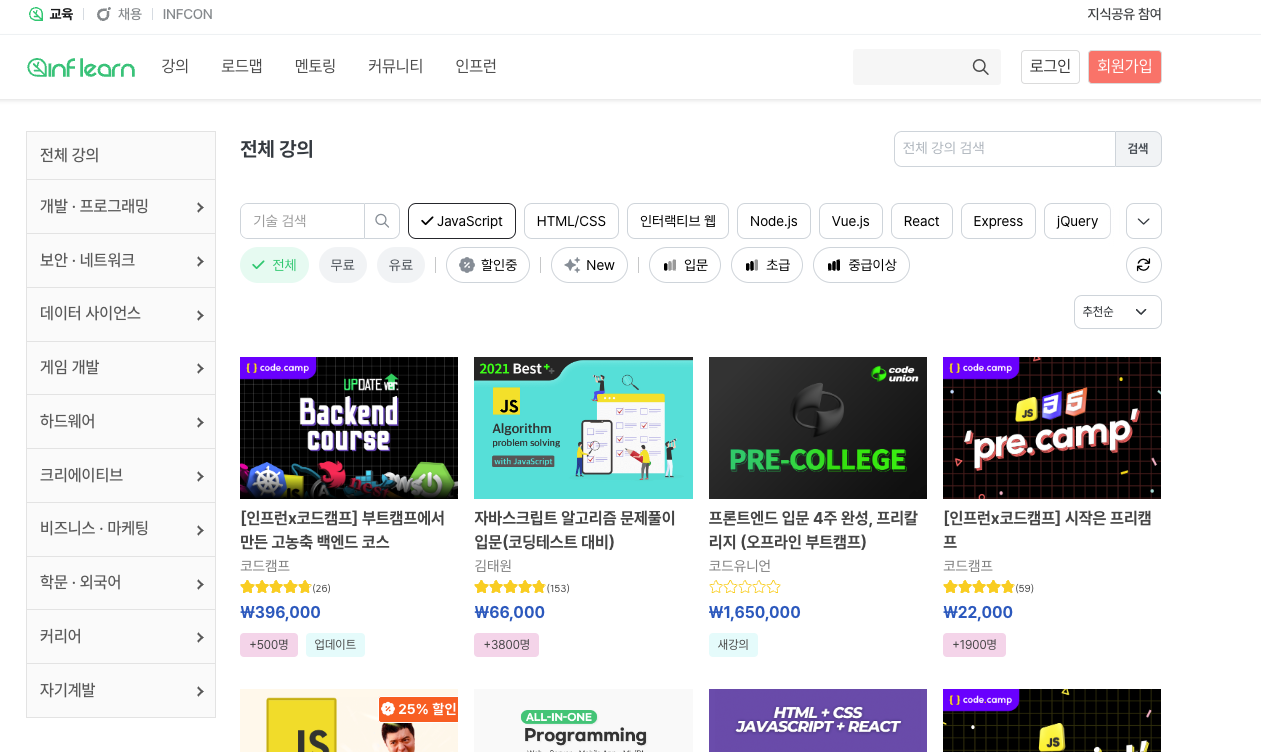Open the 멘토링 nav menu
1261x752 pixels.
tap(315, 66)
